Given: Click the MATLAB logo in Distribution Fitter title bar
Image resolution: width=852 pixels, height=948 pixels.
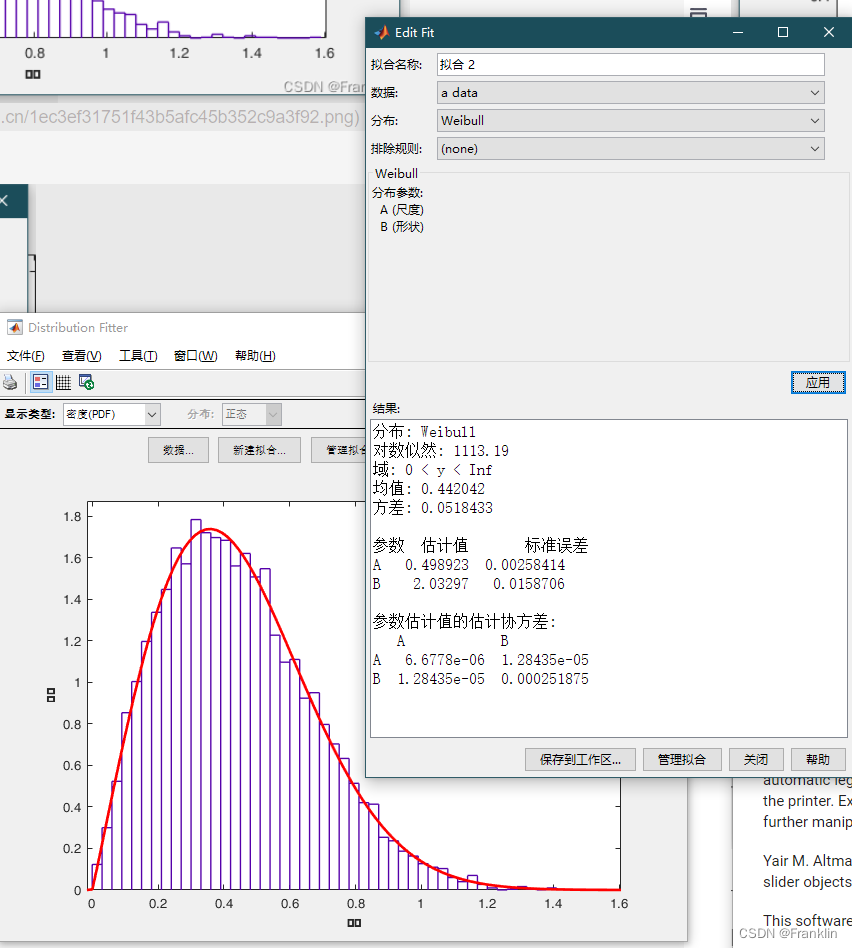Looking at the screenshot, I should (15, 328).
